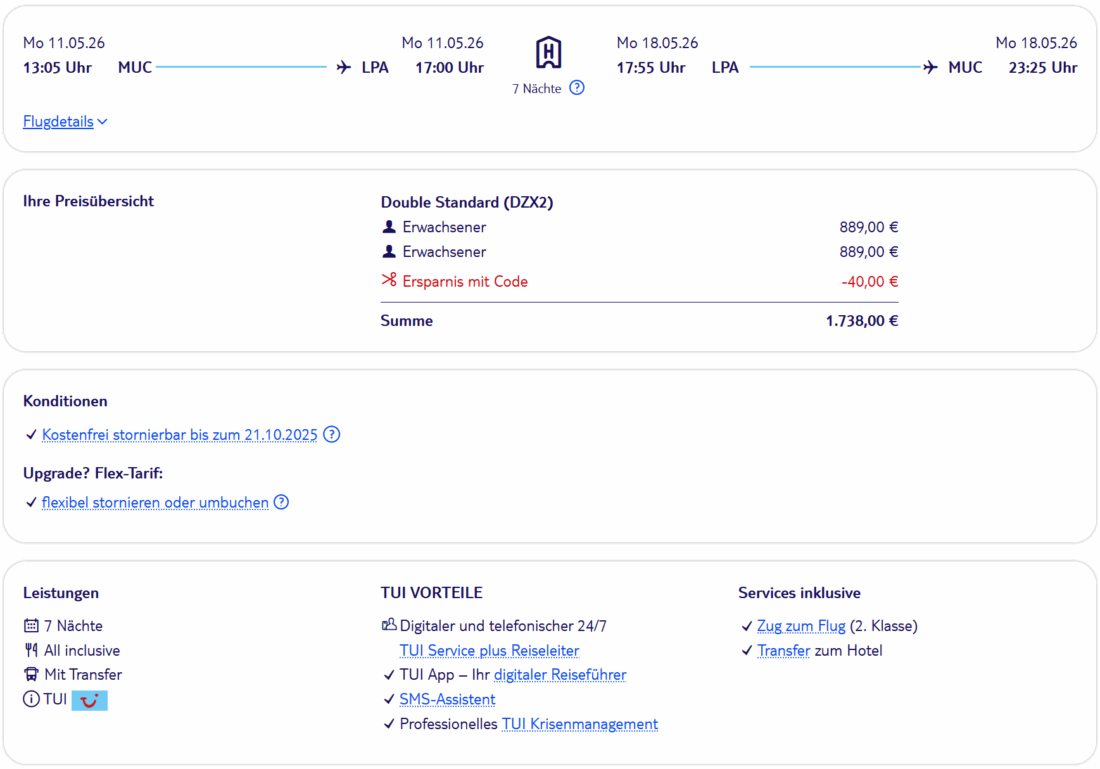Open flexibel stornieren oder umbuchen link
The image size is (1100, 769).
(155, 503)
